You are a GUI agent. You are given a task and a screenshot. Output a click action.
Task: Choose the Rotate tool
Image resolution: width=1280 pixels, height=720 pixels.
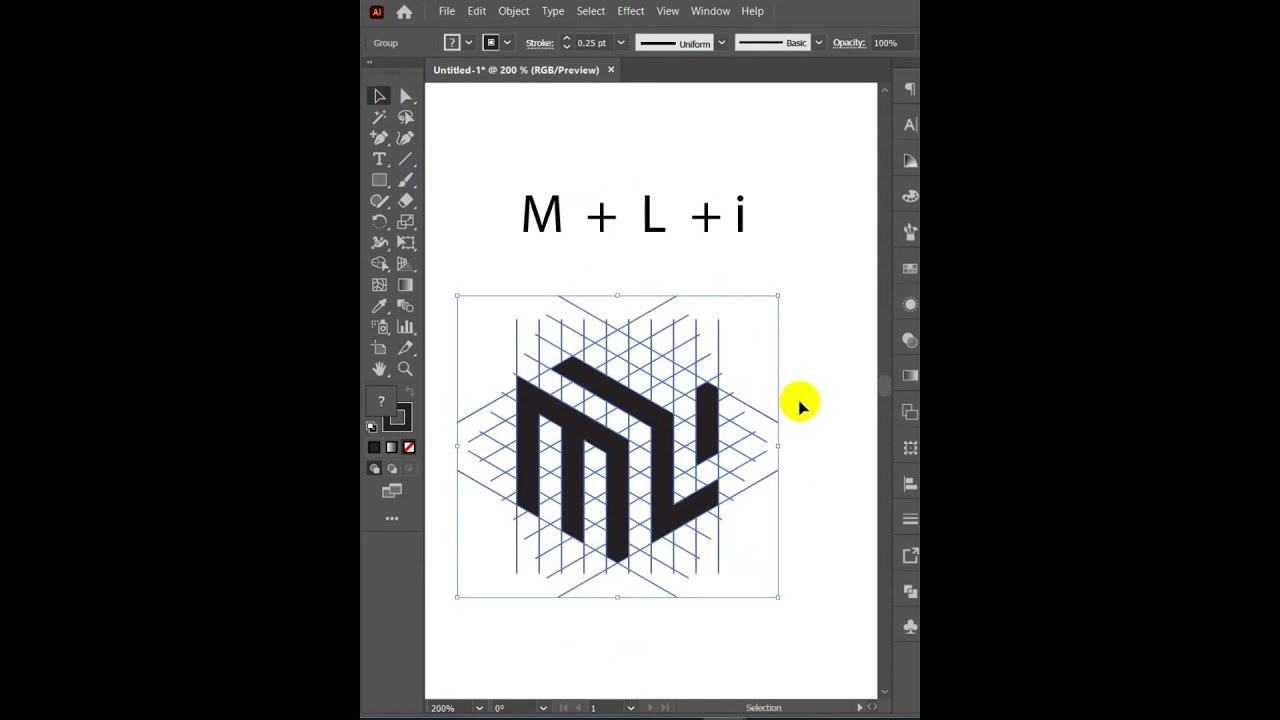point(379,222)
